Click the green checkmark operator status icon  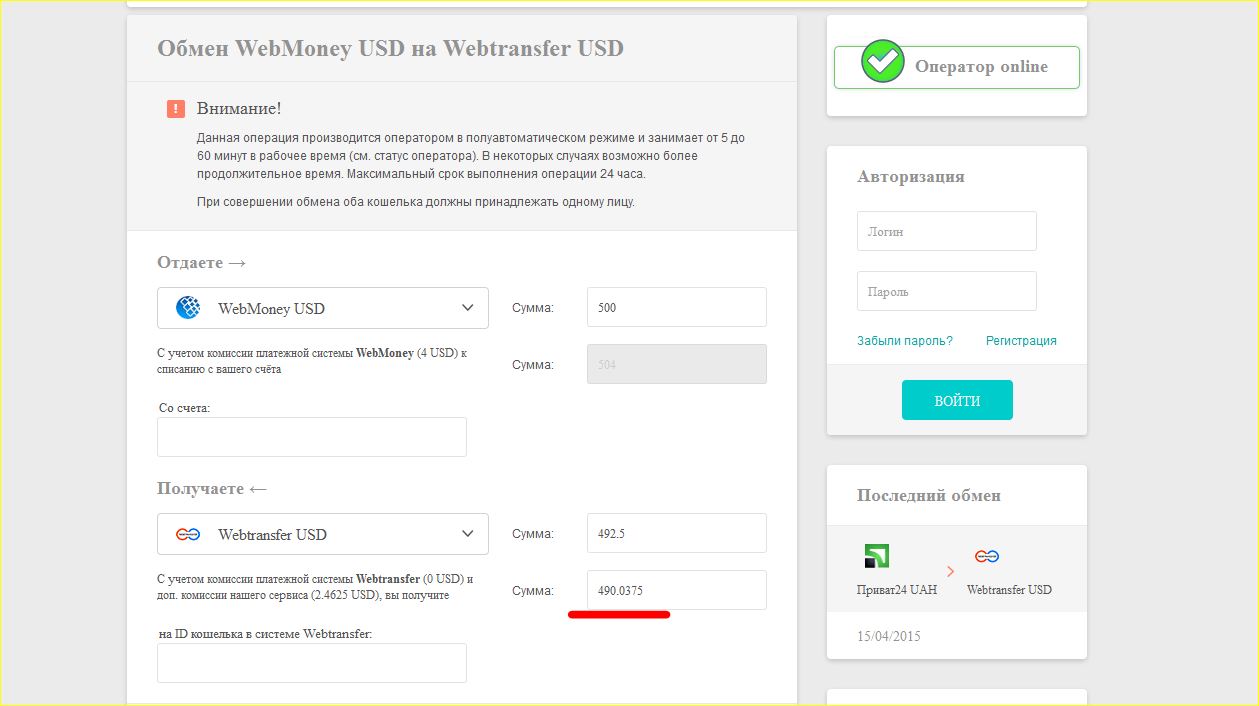(883, 62)
